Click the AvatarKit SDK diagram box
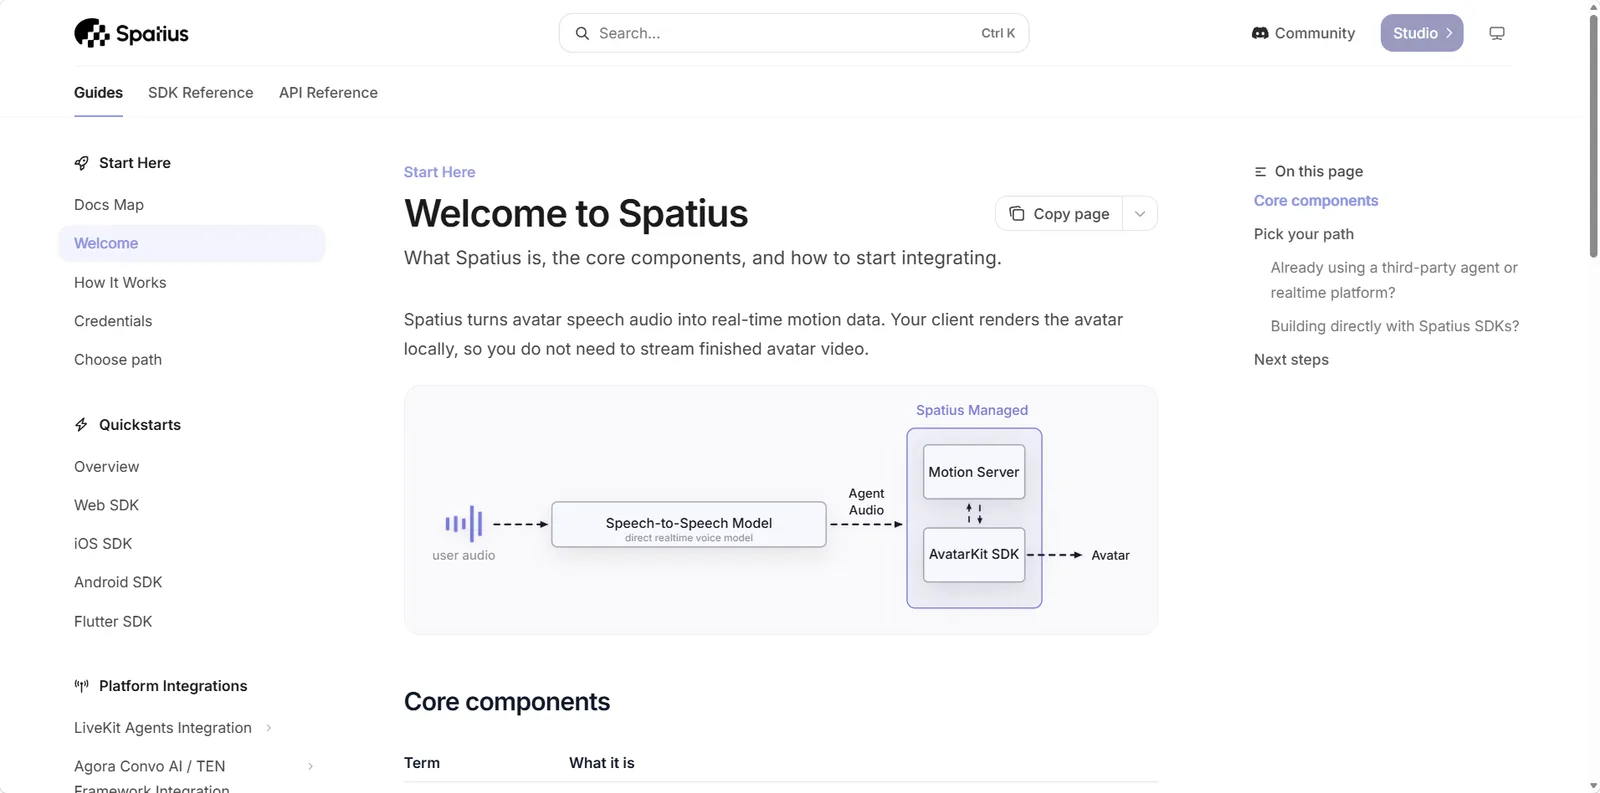Screen dimensions: 1600x793 [x=974, y=554]
